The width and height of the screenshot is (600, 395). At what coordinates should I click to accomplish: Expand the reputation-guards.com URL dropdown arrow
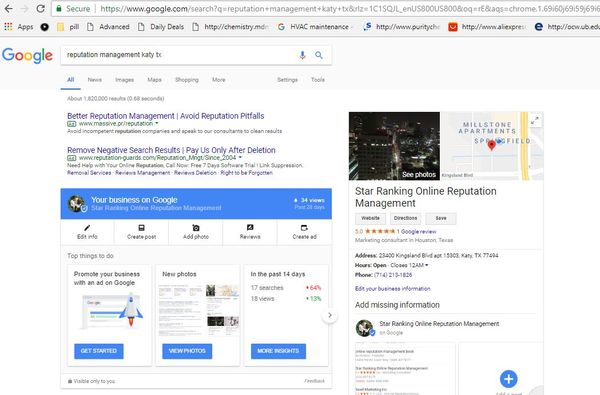pyautogui.click(x=240, y=157)
